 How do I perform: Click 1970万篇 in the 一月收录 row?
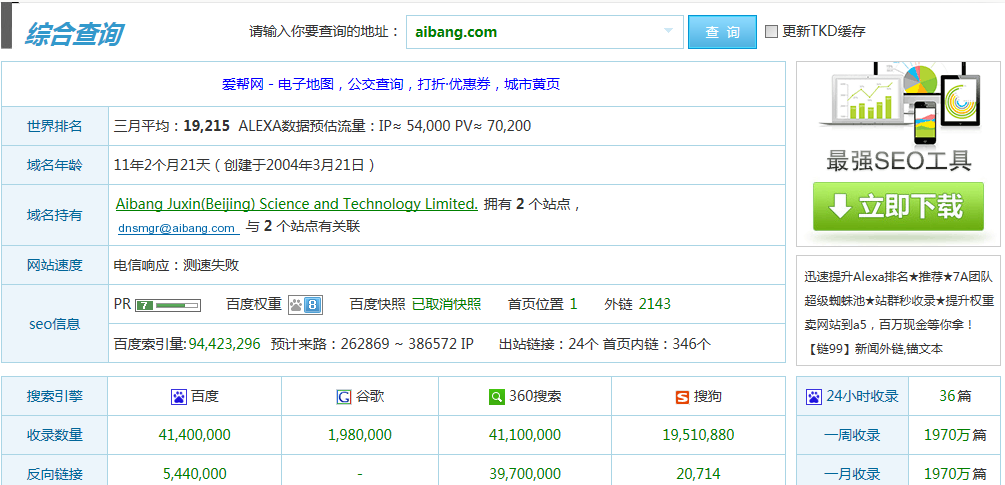955,474
